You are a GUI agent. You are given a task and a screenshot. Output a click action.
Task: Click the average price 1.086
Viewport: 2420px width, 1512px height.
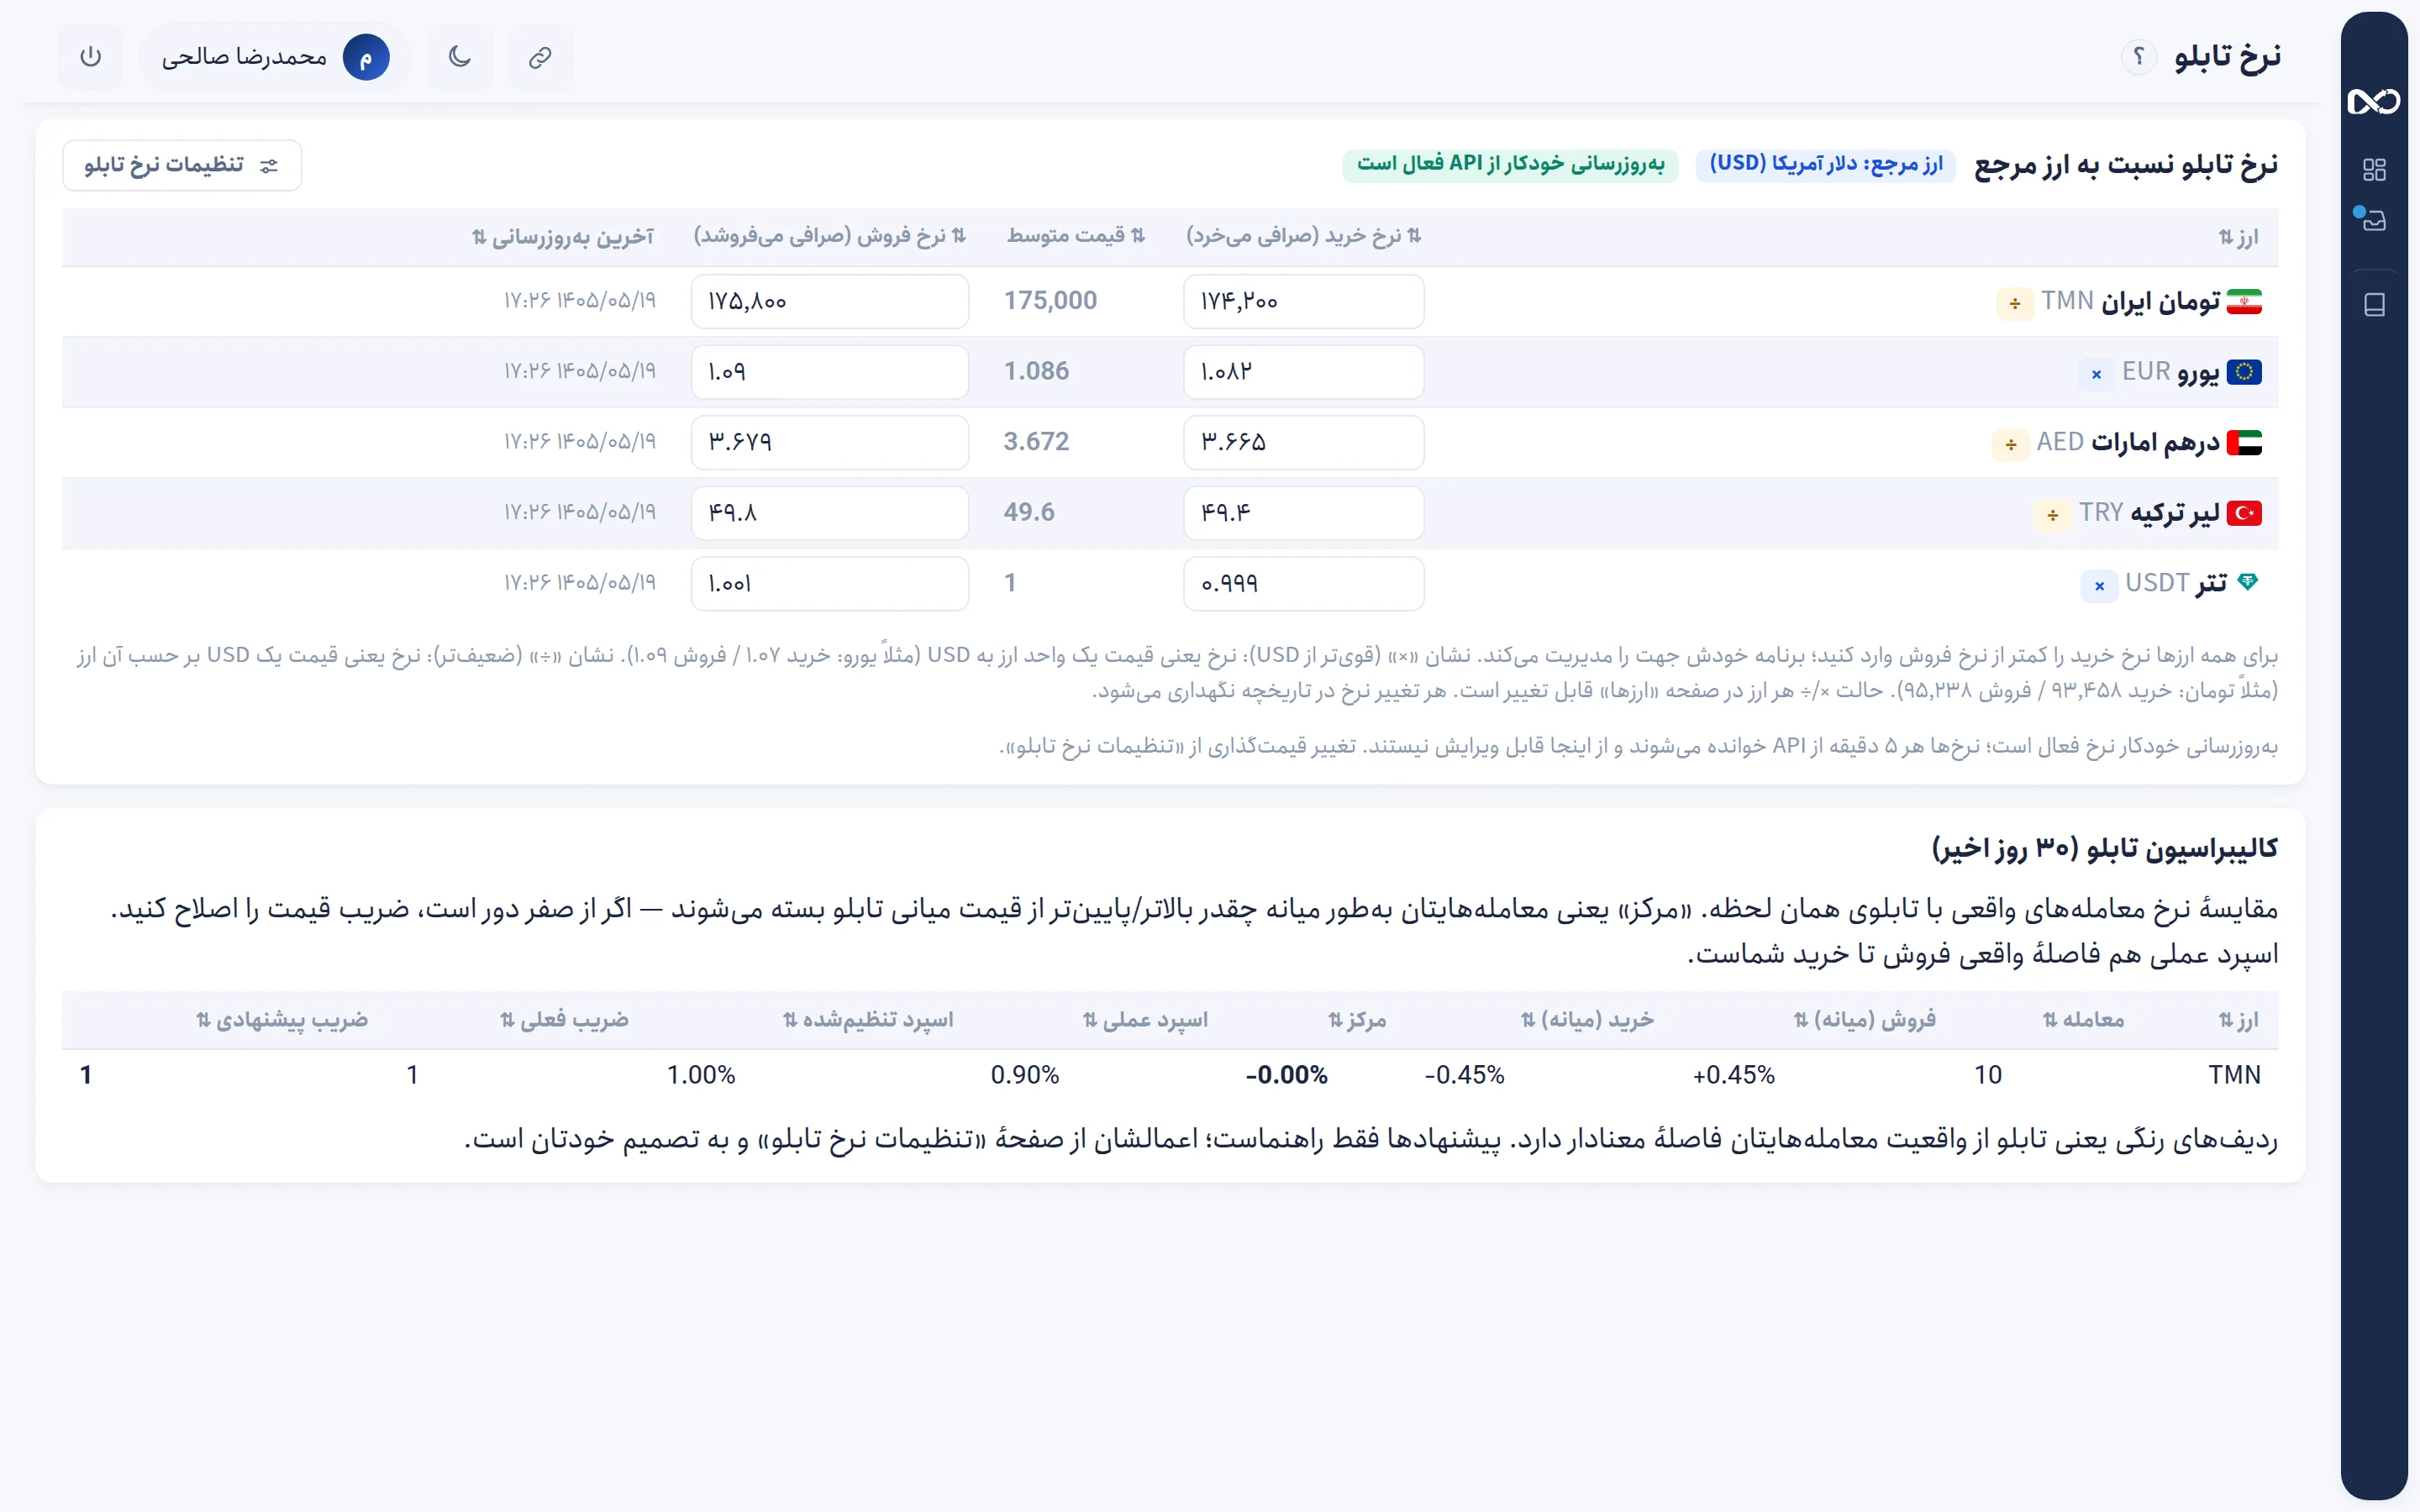coord(1036,371)
